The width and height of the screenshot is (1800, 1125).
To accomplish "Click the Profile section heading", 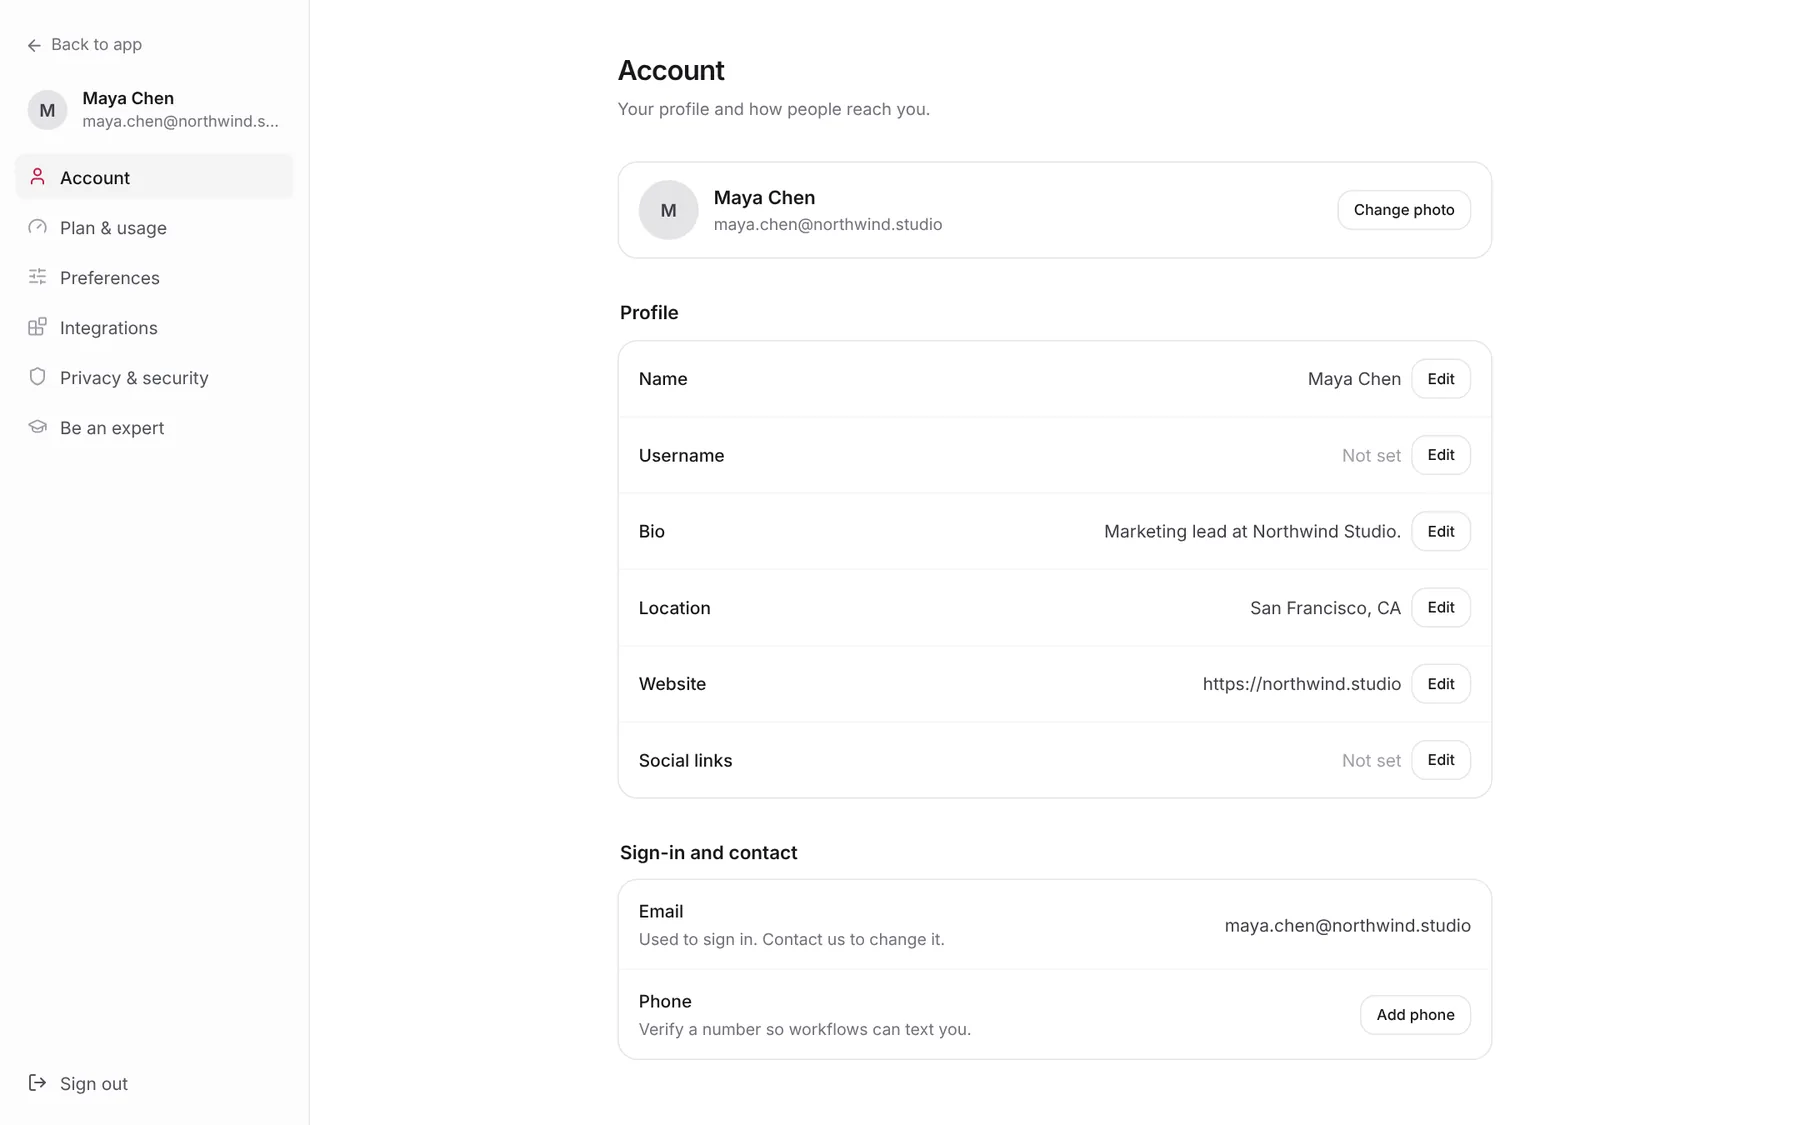I will (649, 313).
